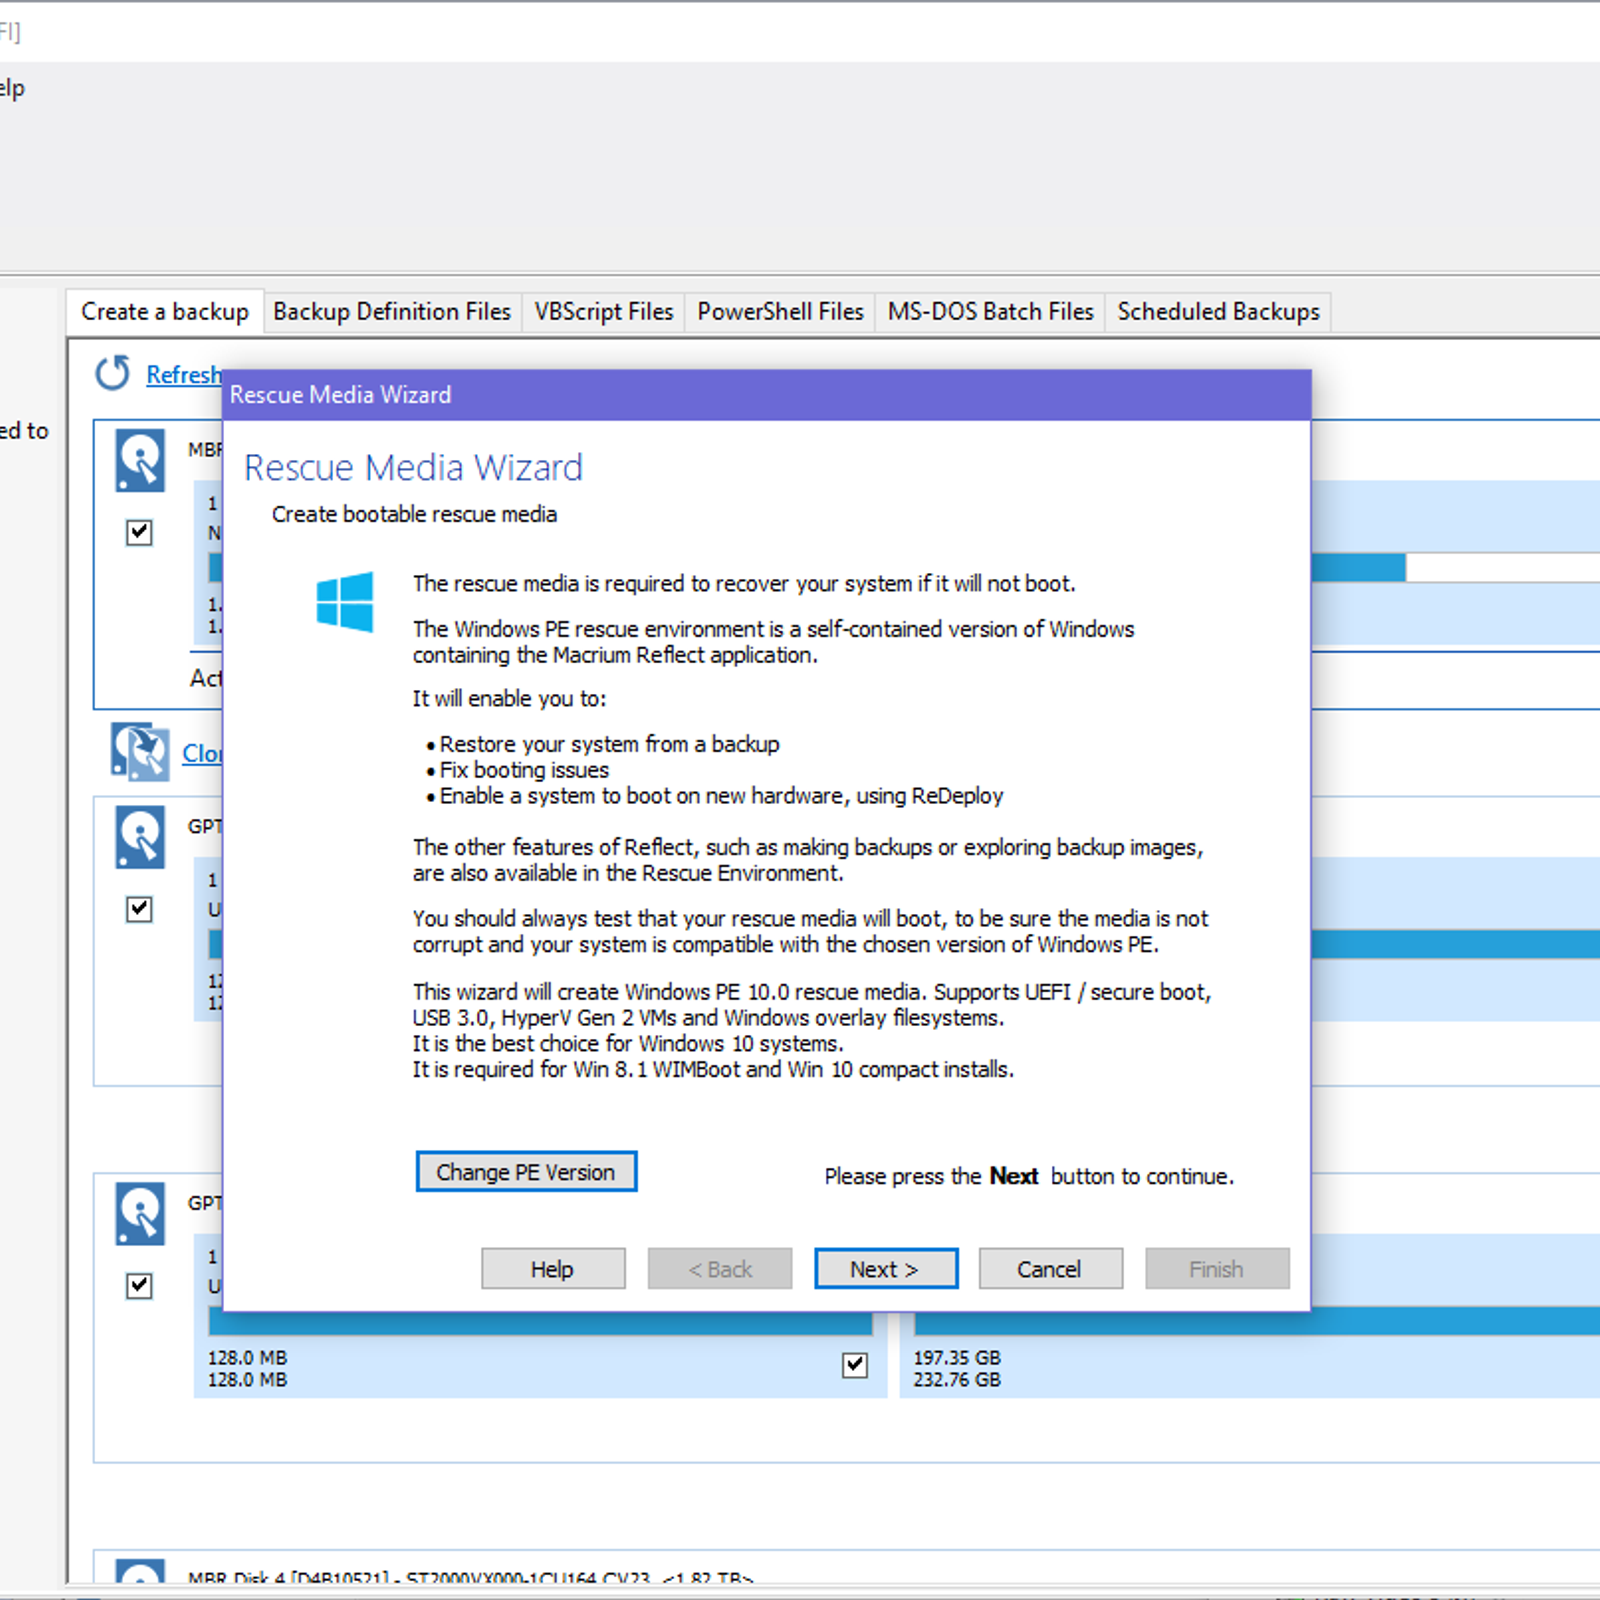This screenshot has height=1600, width=1600.
Task: Click the MBR disk drive icon
Action: (x=140, y=461)
